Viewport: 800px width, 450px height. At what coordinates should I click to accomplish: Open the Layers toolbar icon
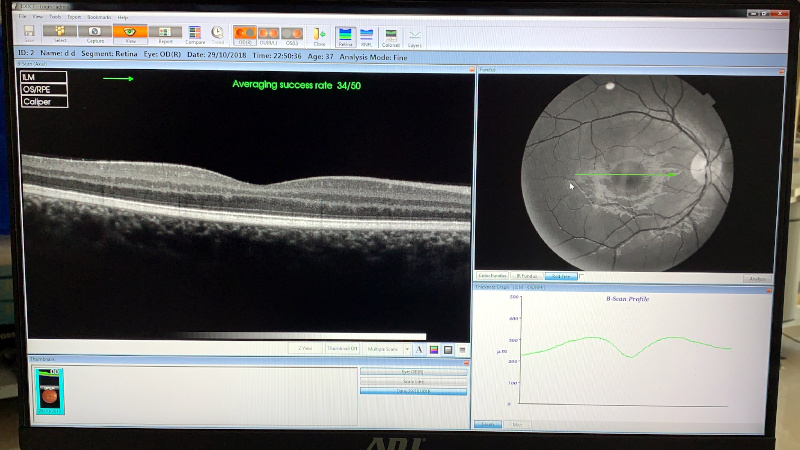[415, 36]
